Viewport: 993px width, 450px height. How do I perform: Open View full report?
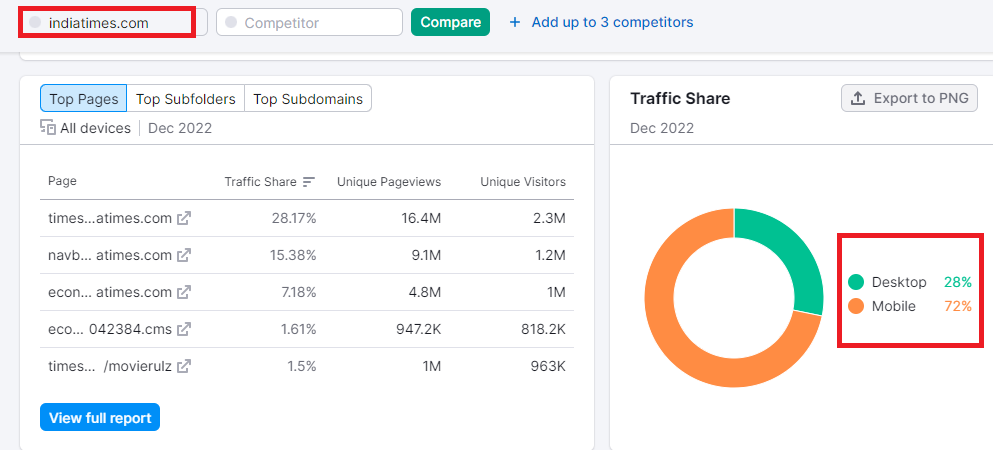100,418
